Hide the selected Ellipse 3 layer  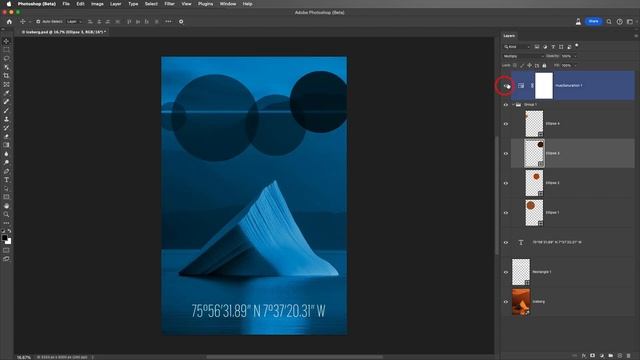506,153
